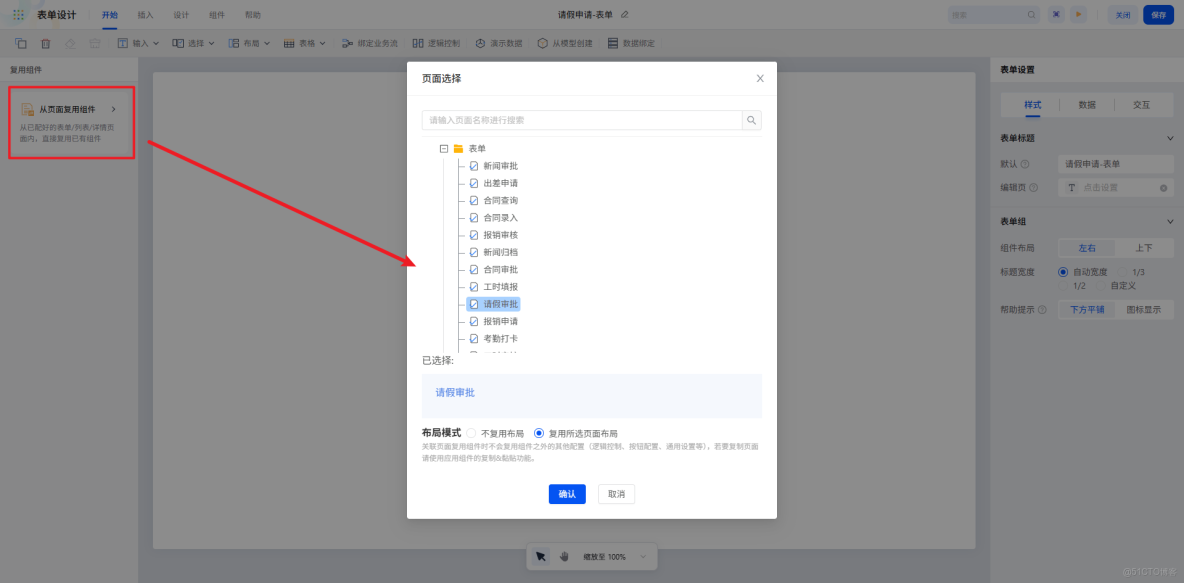This screenshot has width=1184, height=583.
Task: Click the cursor selection tool at the bottom
Action: tap(540, 555)
